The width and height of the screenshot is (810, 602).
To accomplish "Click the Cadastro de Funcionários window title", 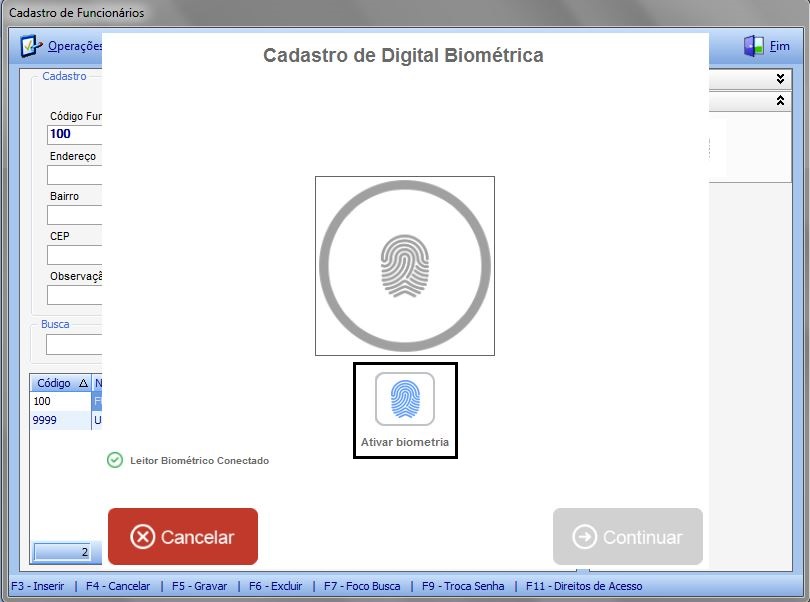I will [76, 13].
